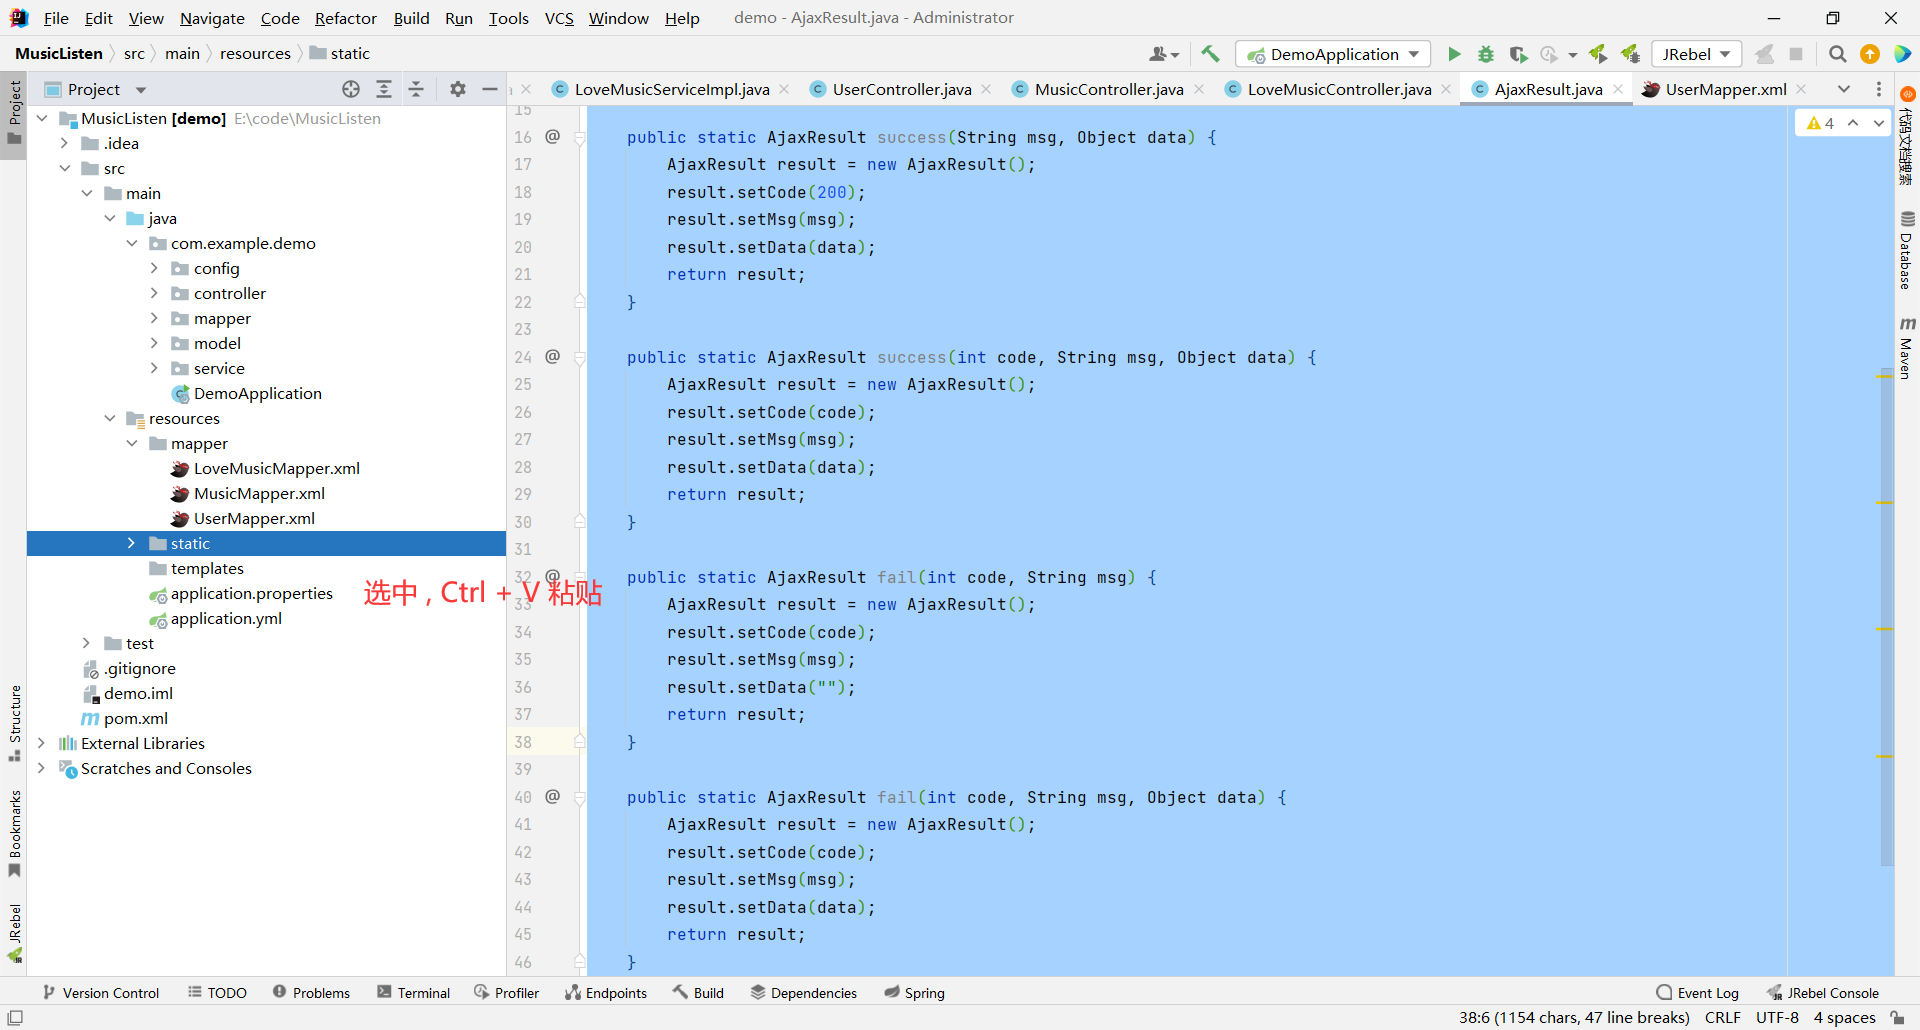Switch to the MusicController.java tab
1920x1030 pixels.
click(x=1108, y=89)
